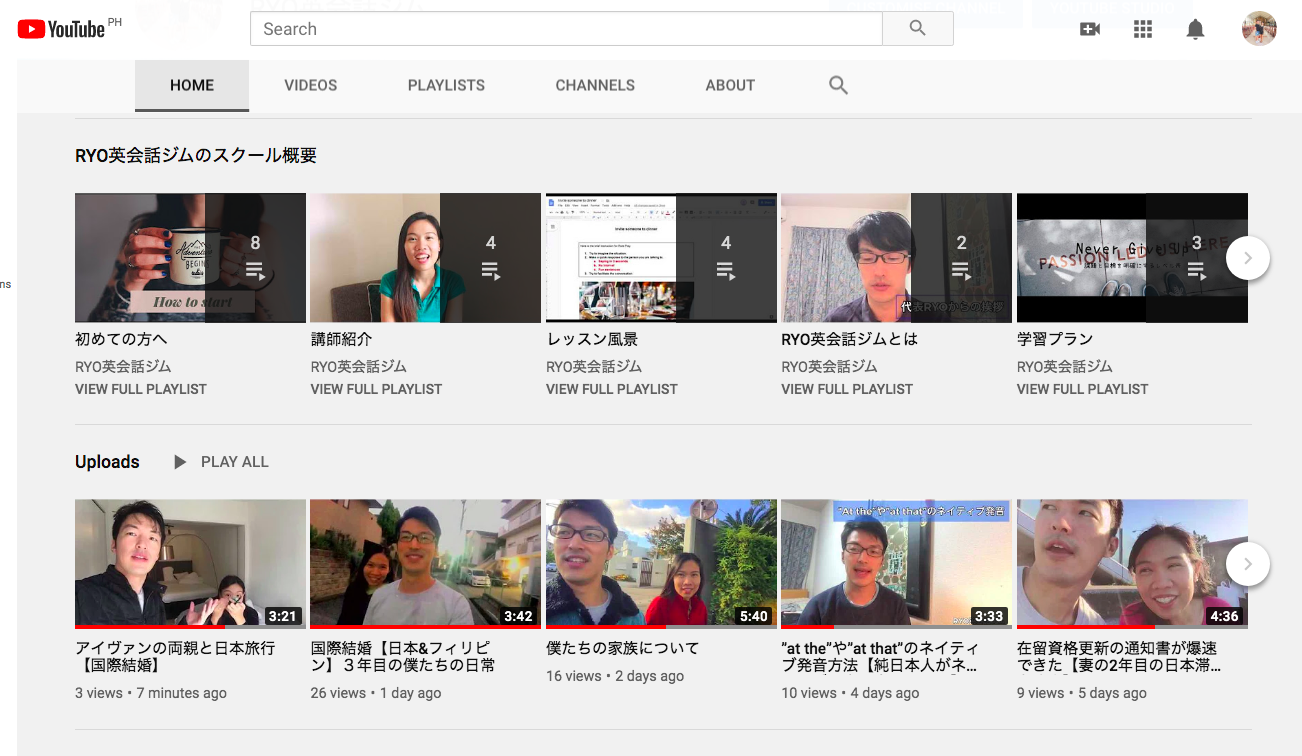Open the 4:36 duration video thumbnail
Image resolution: width=1302 pixels, height=756 pixels.
pos(1132,564)
